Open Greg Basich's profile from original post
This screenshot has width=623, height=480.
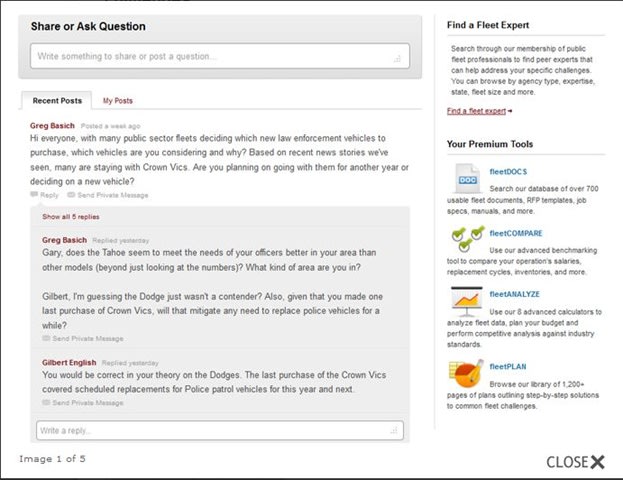point(52,126)
